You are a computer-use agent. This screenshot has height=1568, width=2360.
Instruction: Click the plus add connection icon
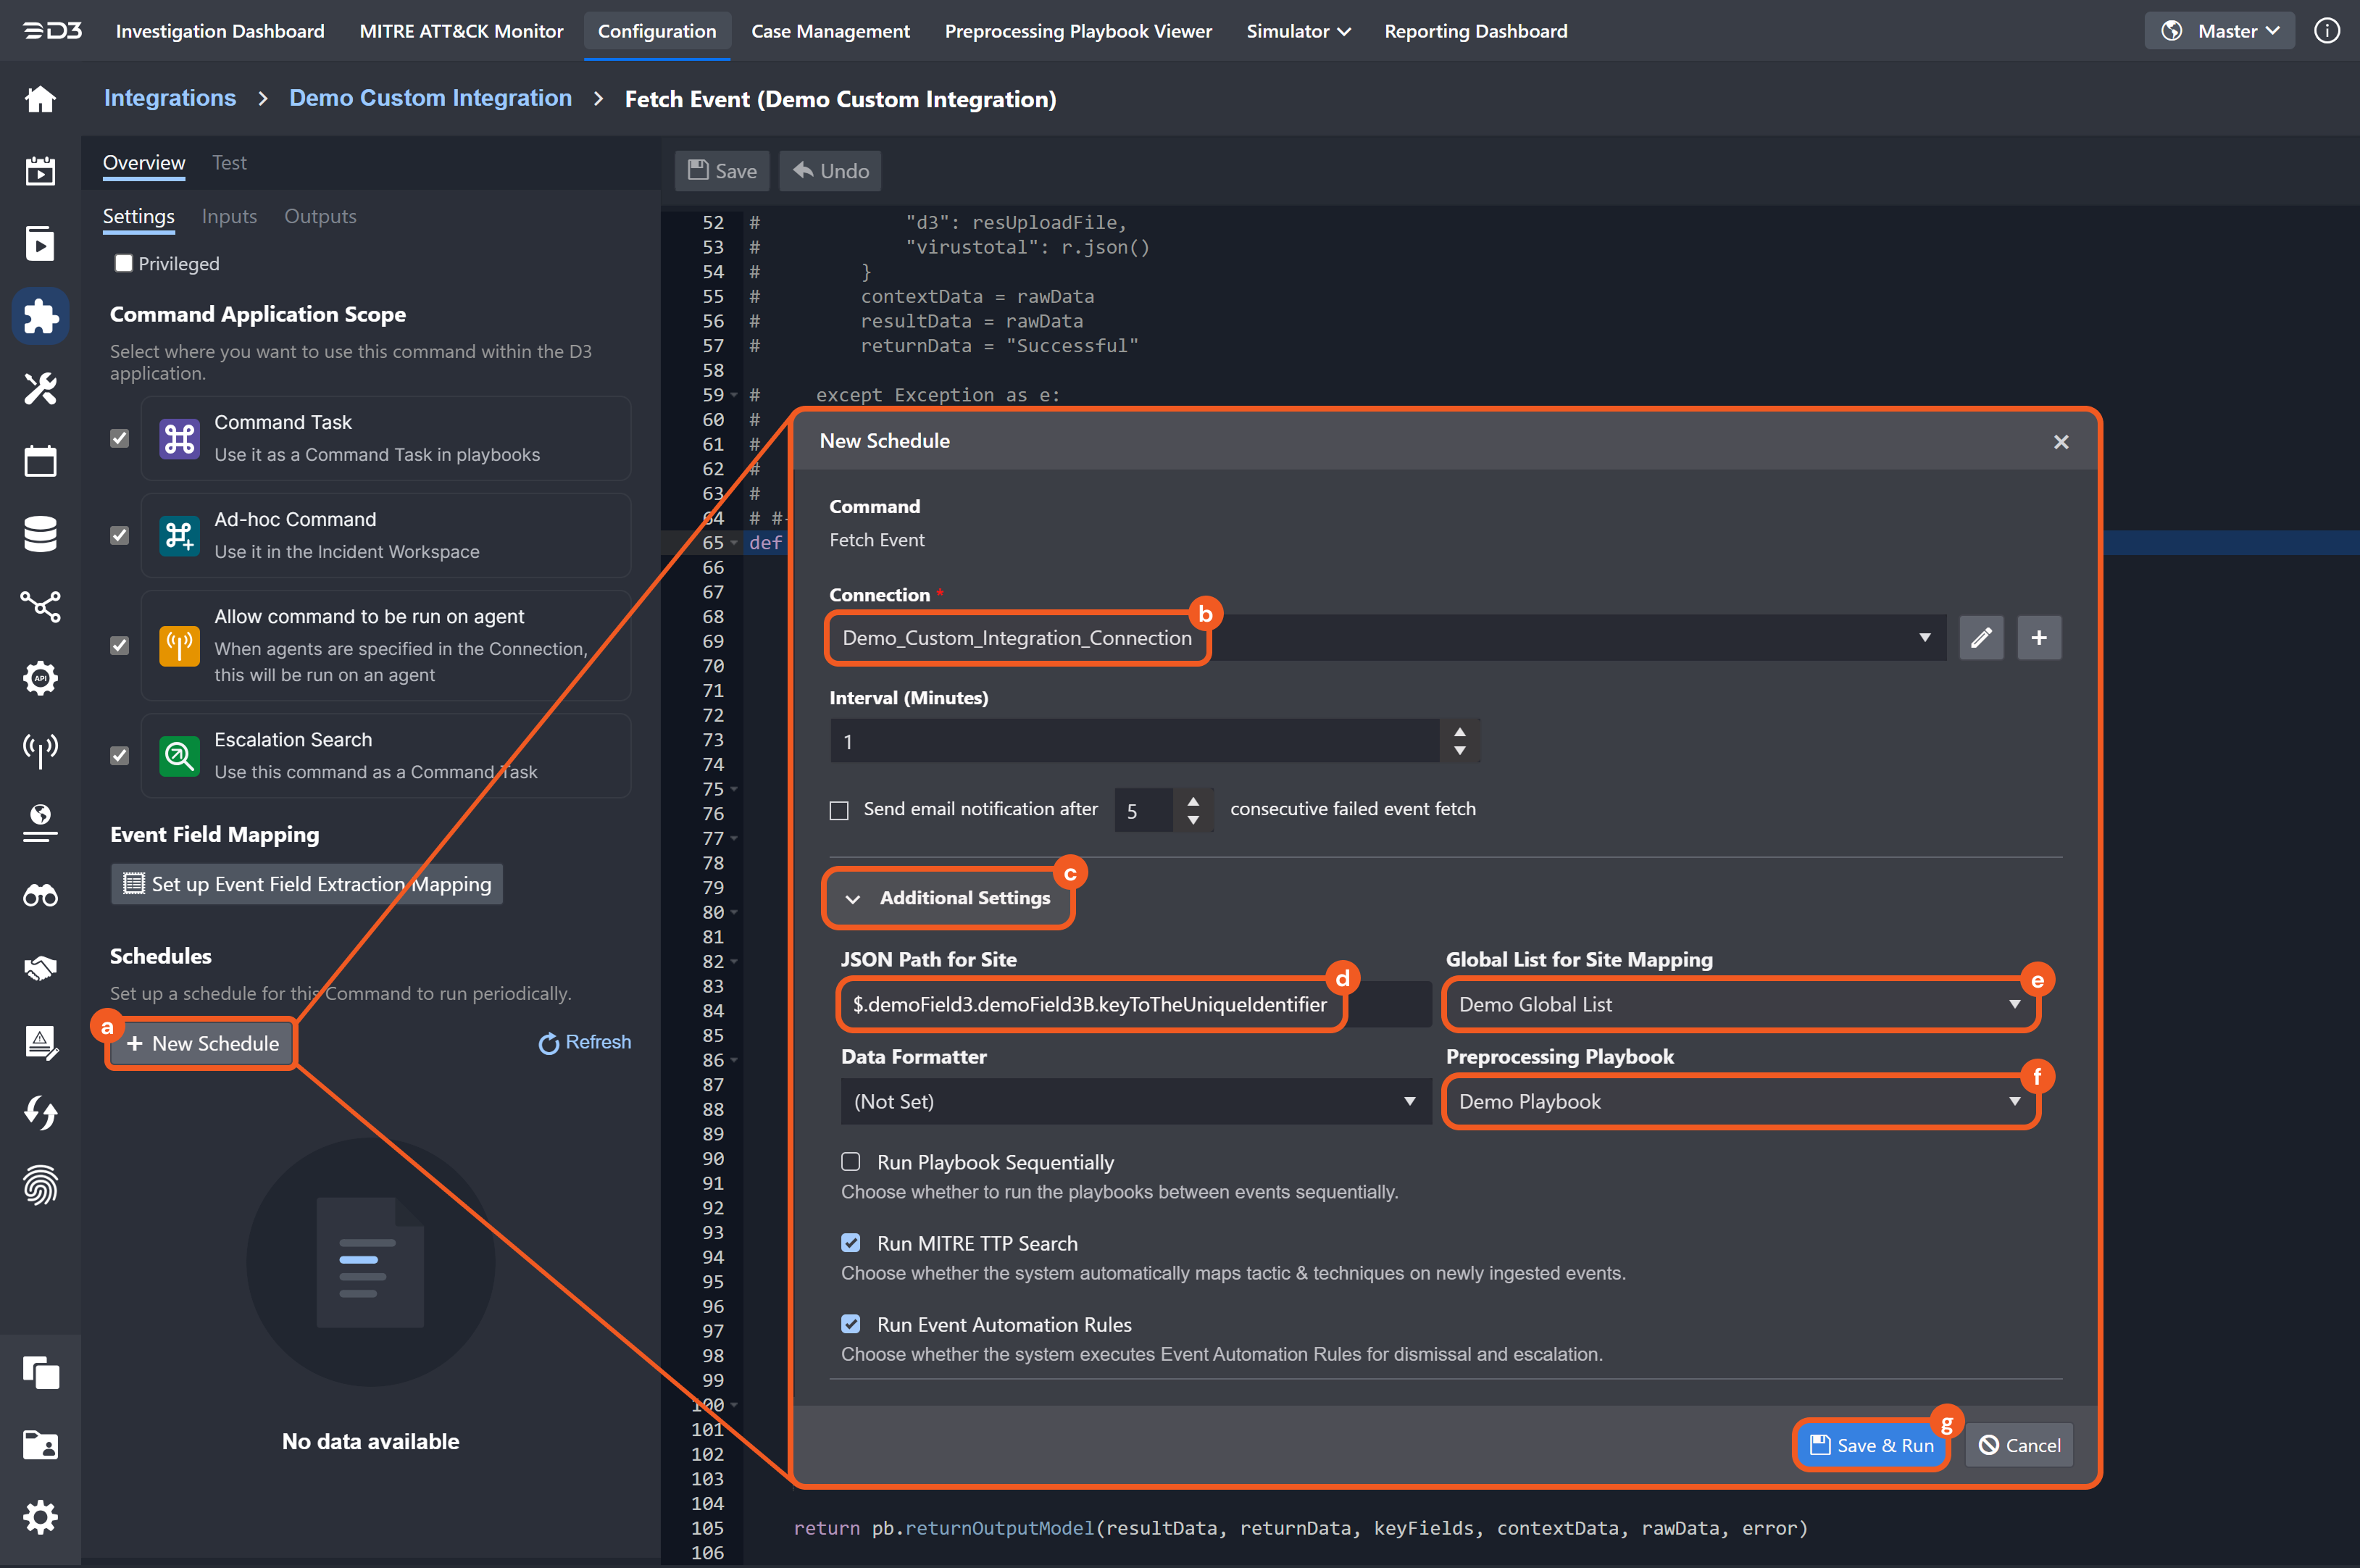pyautogui.click(x=2038, y=638)
